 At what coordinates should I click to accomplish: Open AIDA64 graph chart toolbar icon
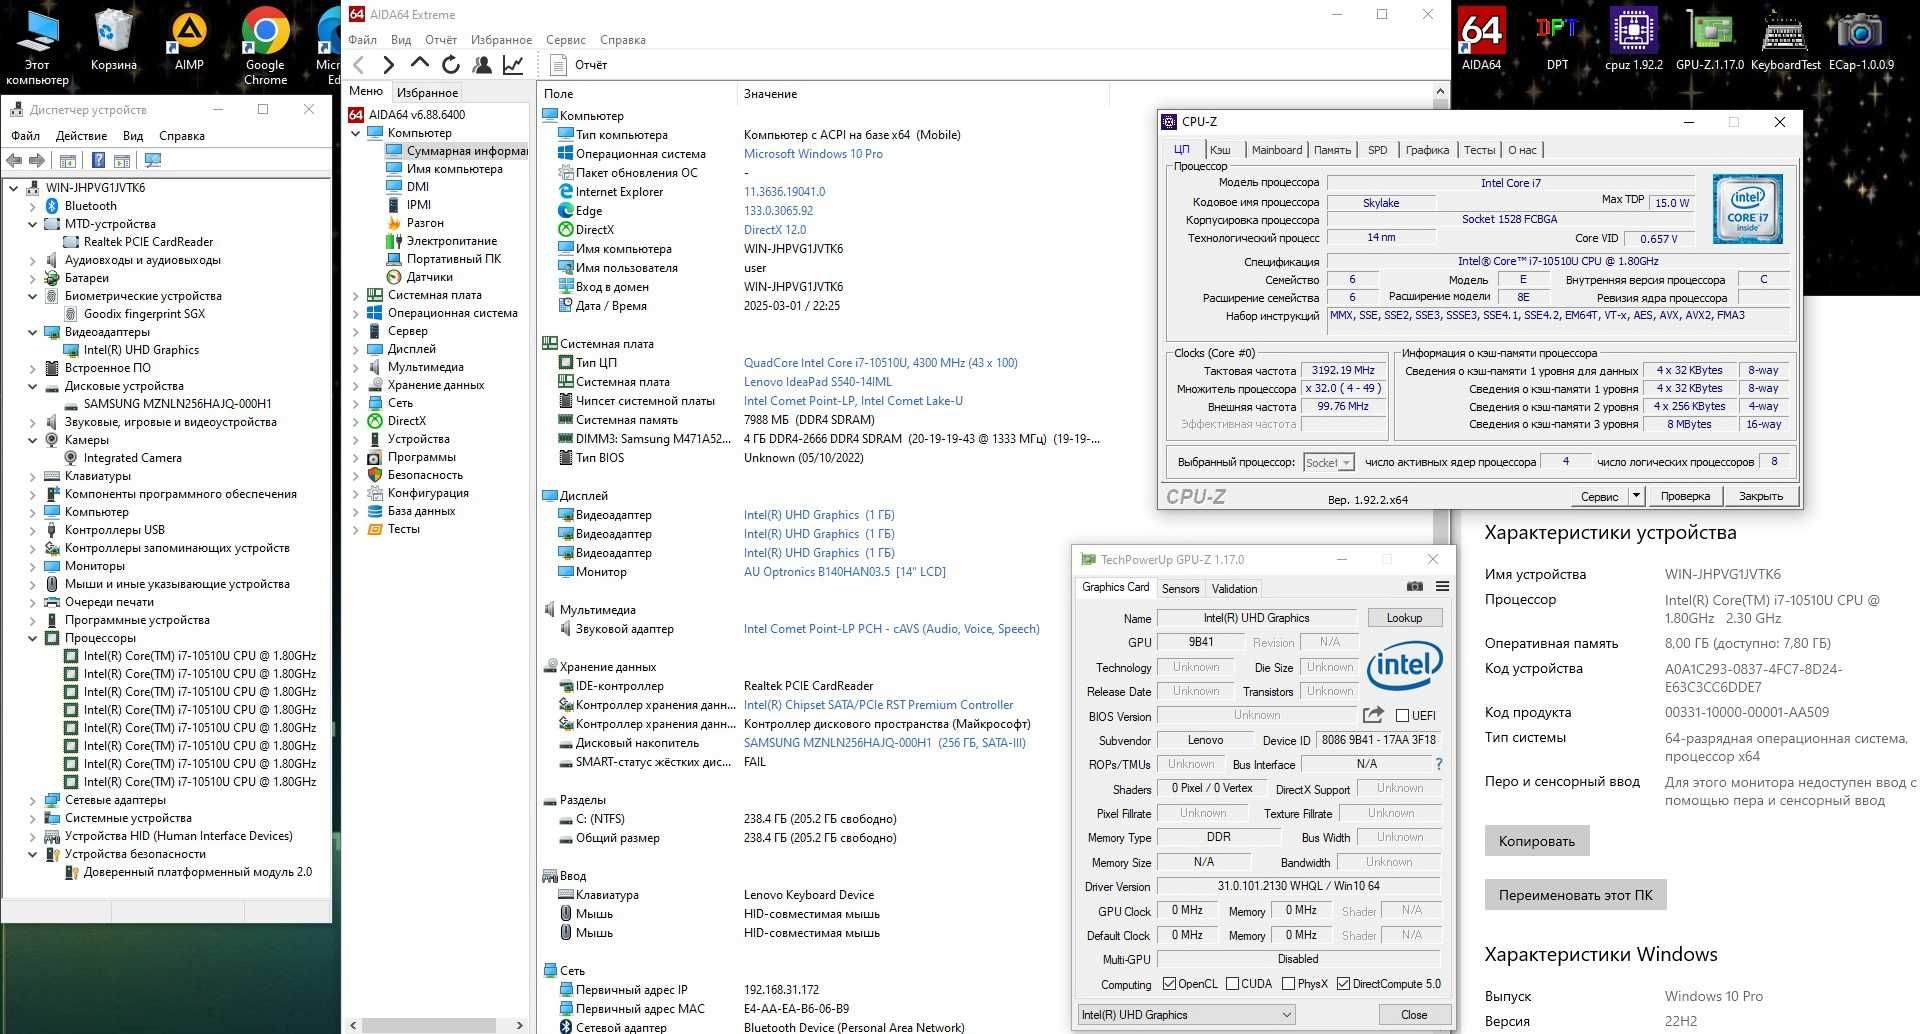tap(513, 65)
